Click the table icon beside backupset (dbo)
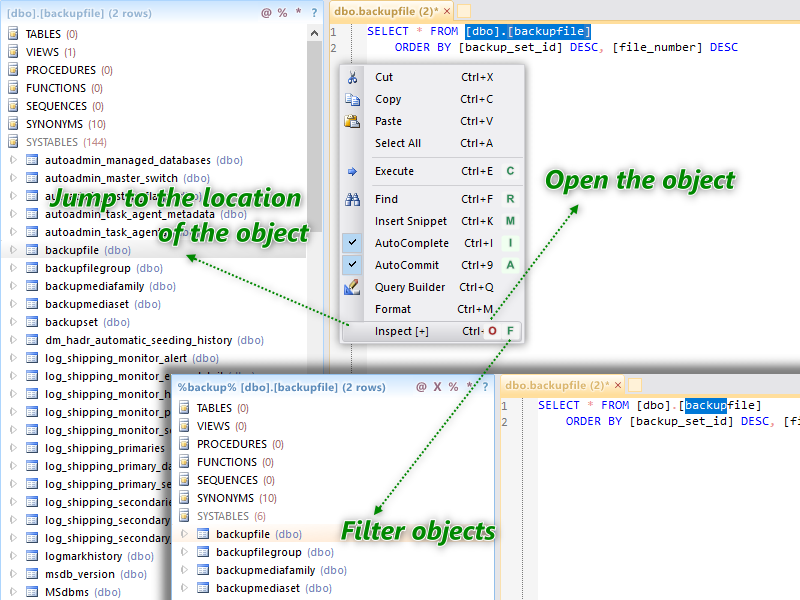Screen dimensions: 800x600 click(x=32, y=322)
